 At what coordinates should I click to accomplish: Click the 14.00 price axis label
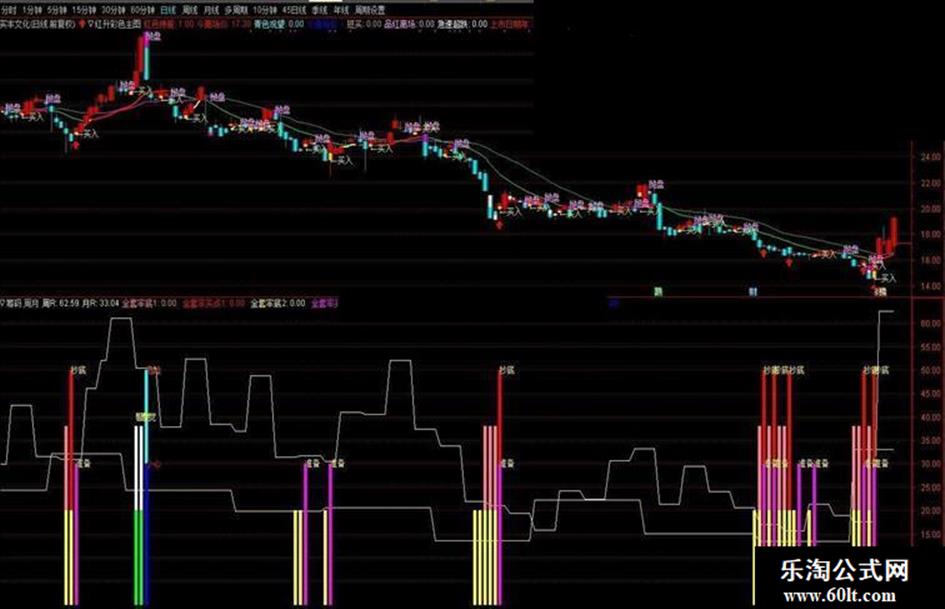click(930, 286)
